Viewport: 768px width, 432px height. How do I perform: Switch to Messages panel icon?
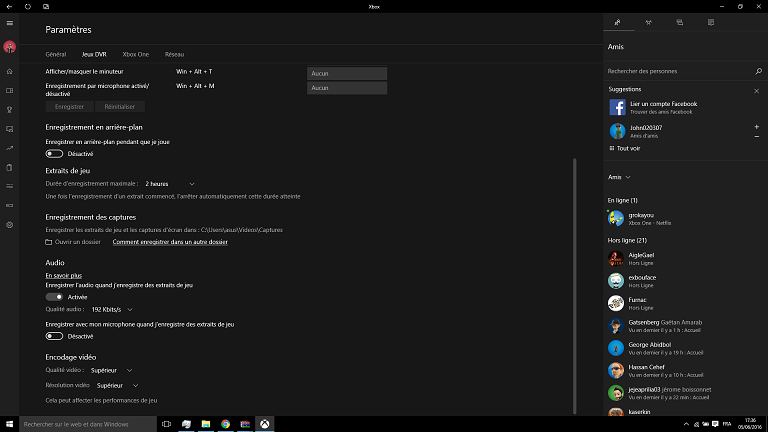pyautogui.click(x=680, y=23)
